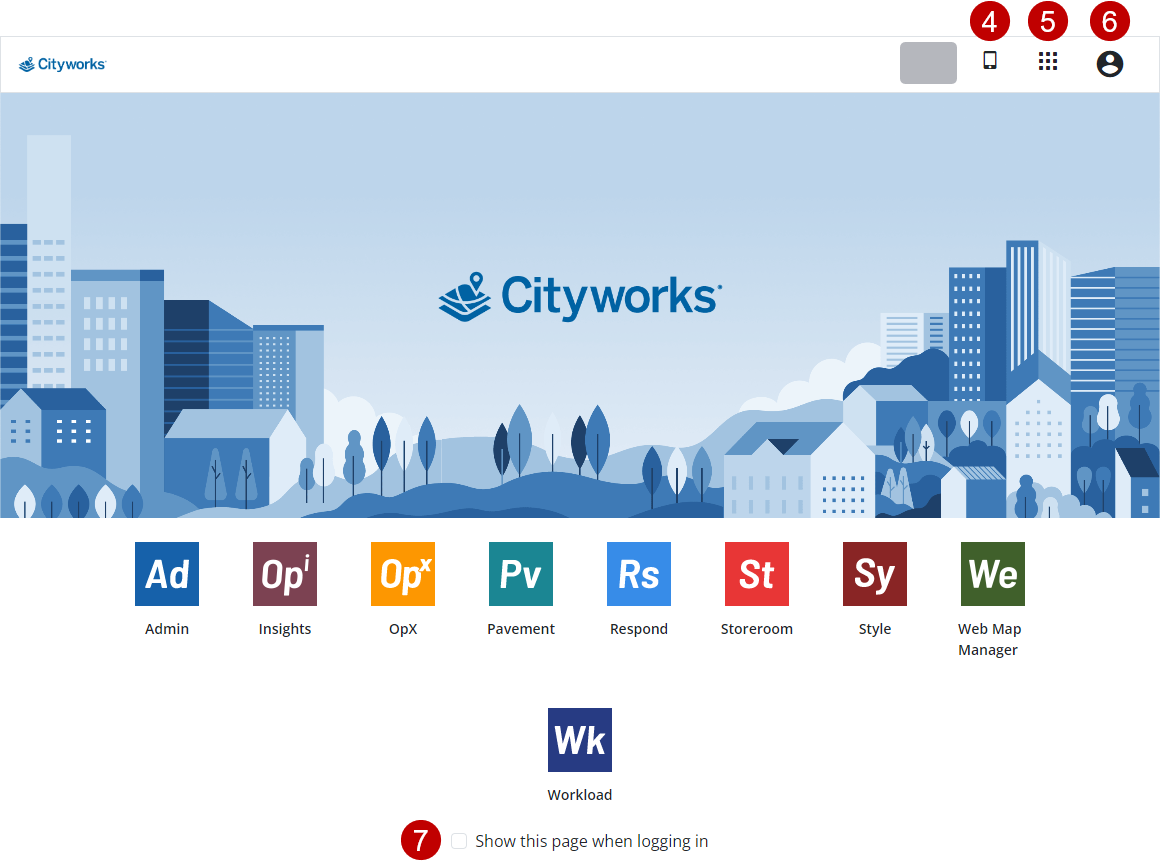Click the large Cityworks banner logo
The height and width of the screenshot is (861, 1160).
(x=580, y=297)
